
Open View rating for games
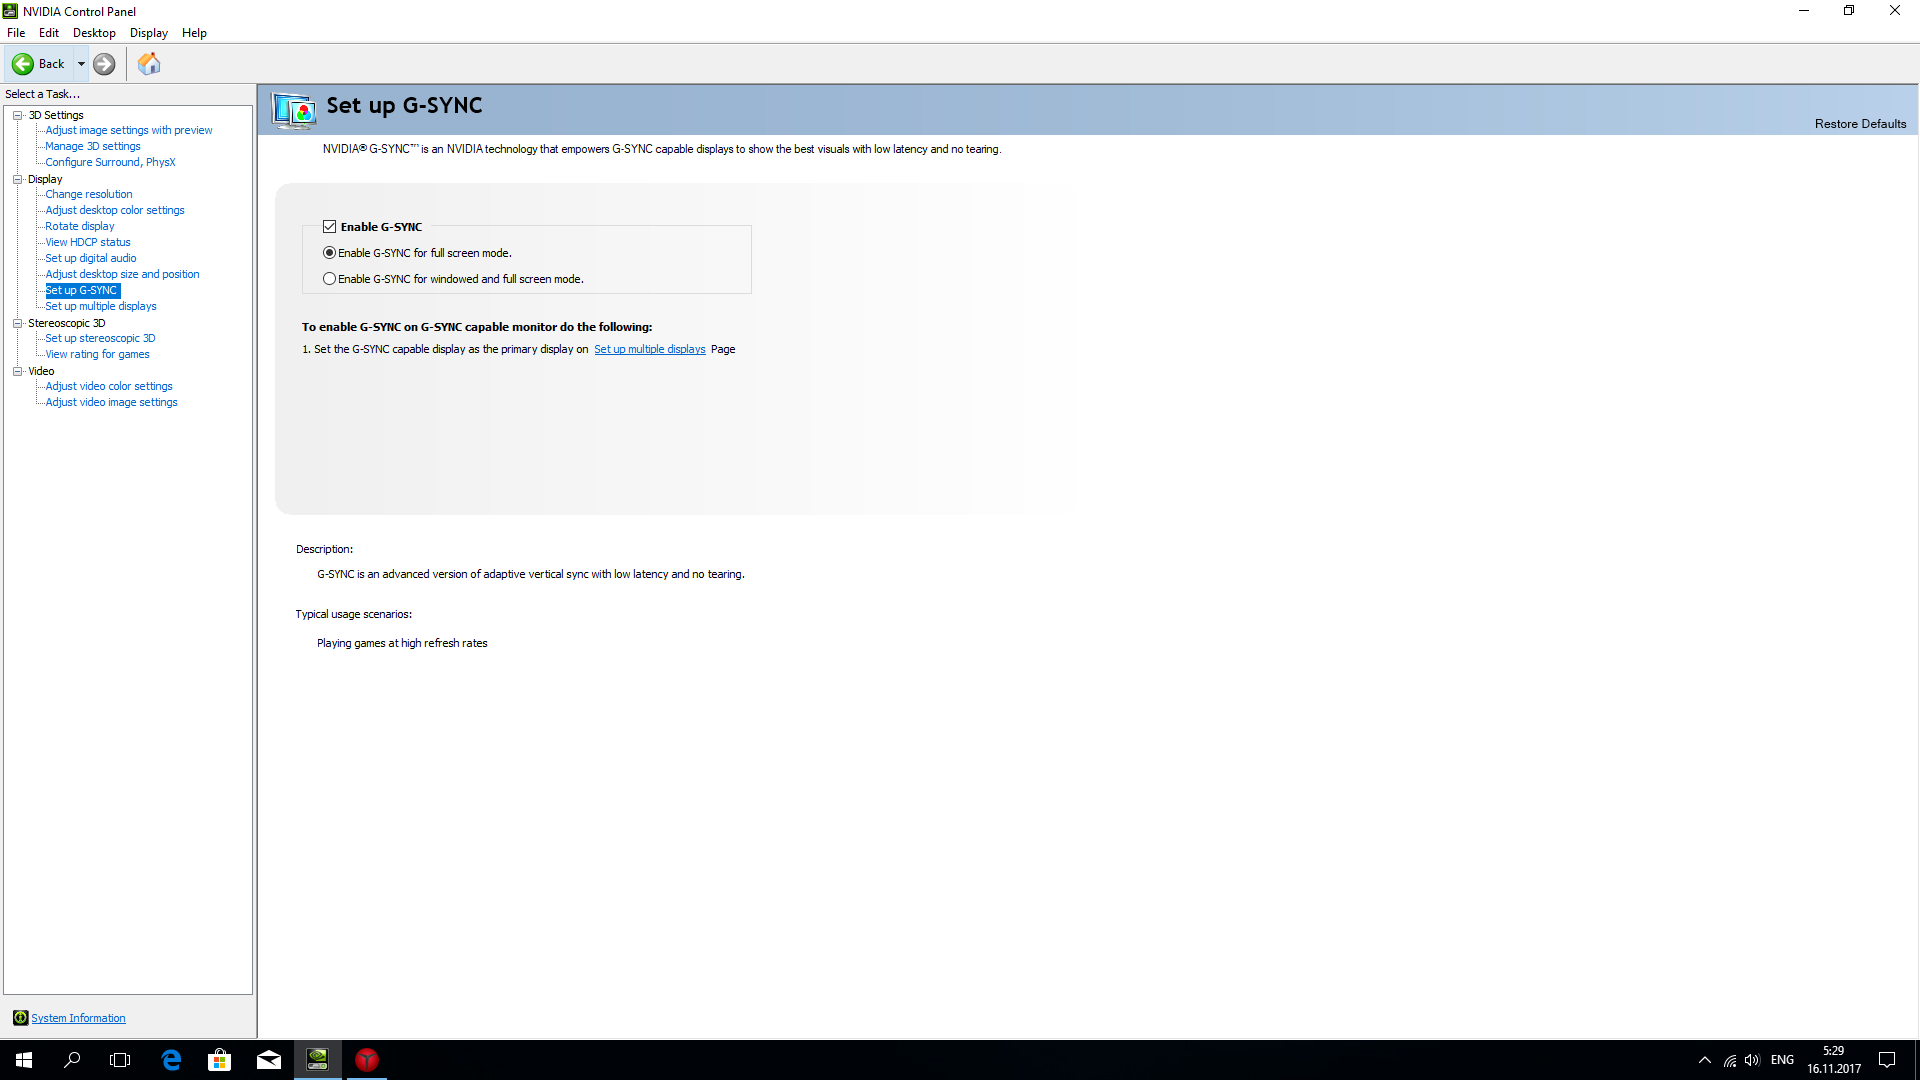tap(97, 354)
